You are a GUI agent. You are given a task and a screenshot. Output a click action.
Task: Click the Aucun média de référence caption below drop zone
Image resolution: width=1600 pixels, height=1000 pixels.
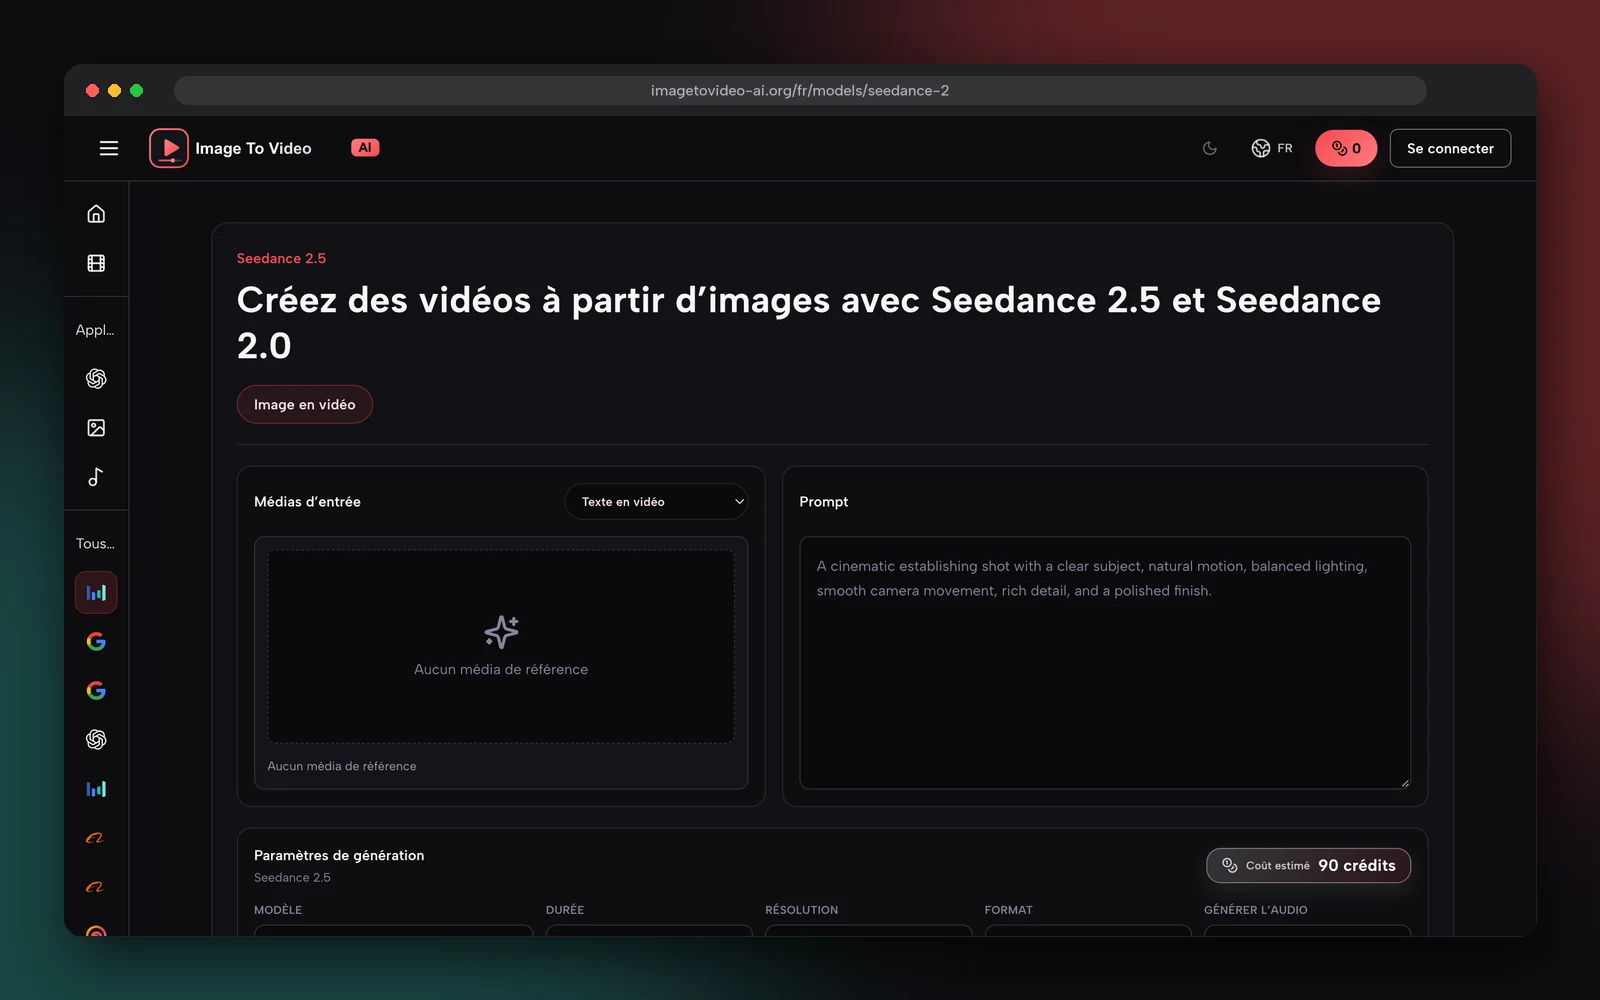(x=342, y=766)
